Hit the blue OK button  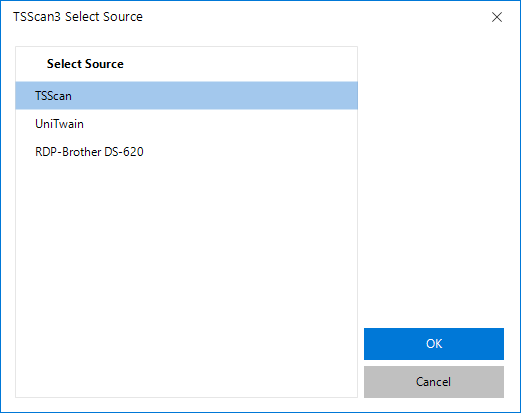(434, 344)
